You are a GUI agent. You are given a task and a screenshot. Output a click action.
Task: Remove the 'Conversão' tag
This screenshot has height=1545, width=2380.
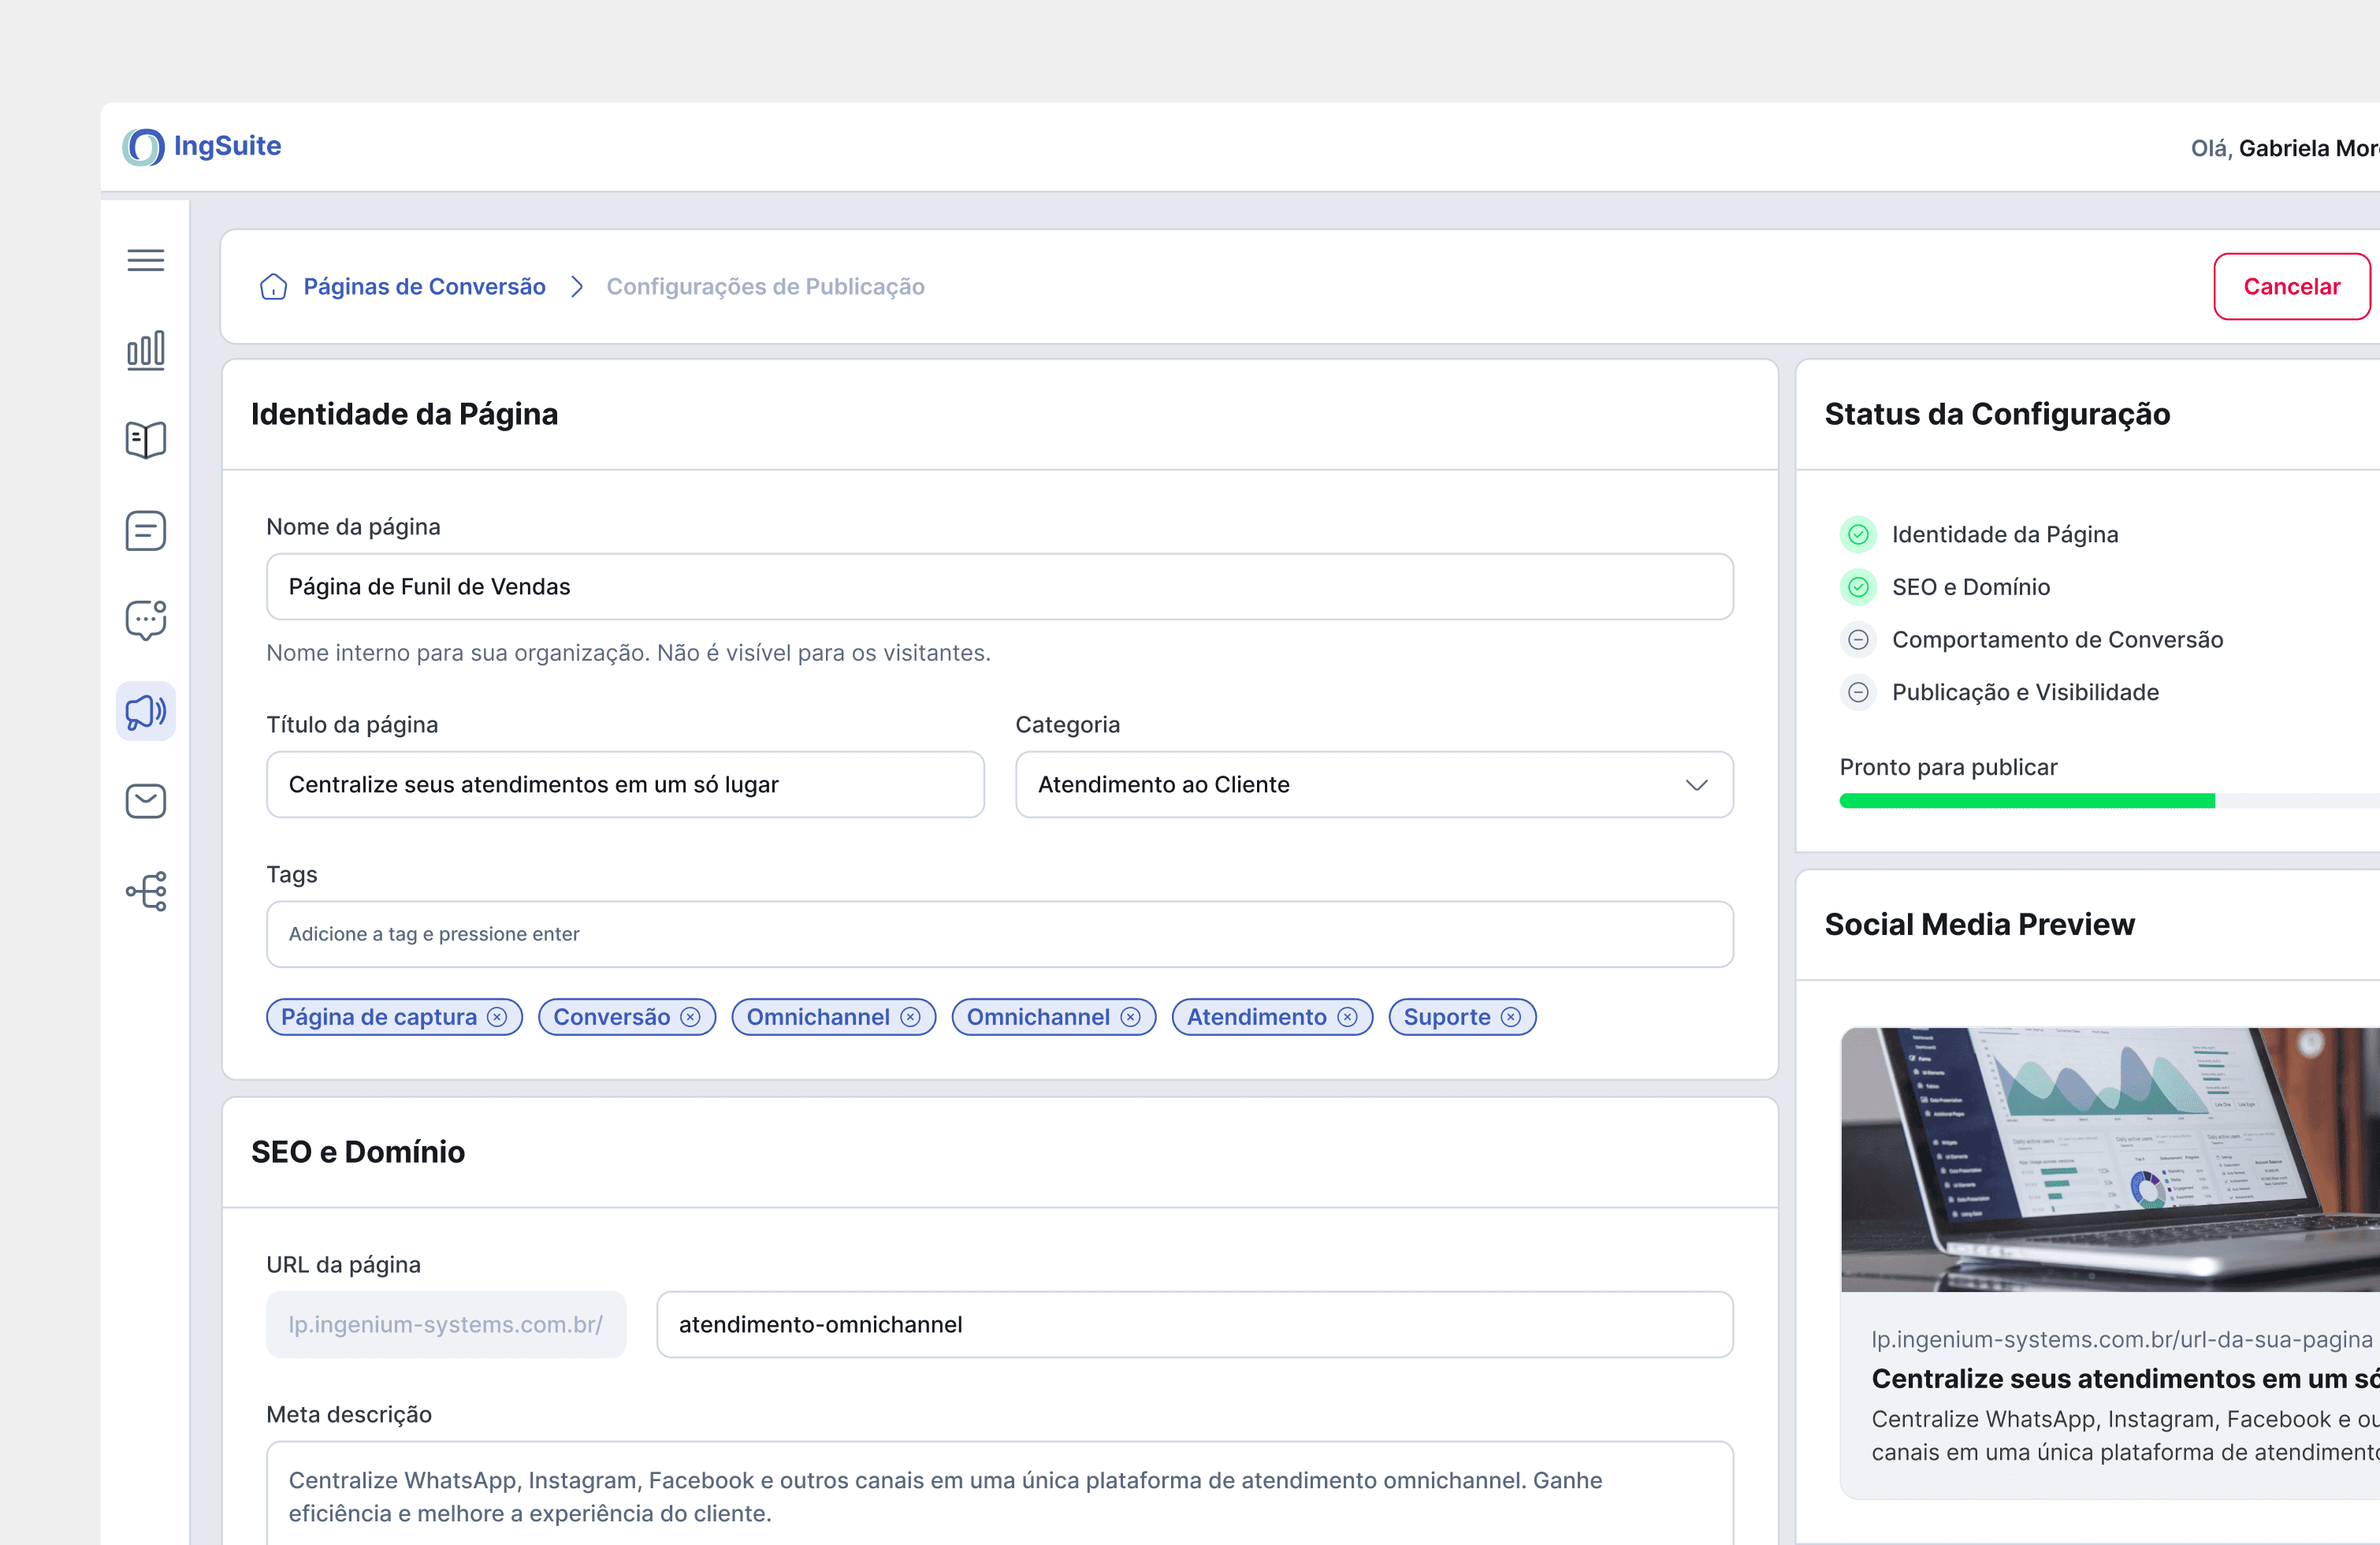[691, 1017]
